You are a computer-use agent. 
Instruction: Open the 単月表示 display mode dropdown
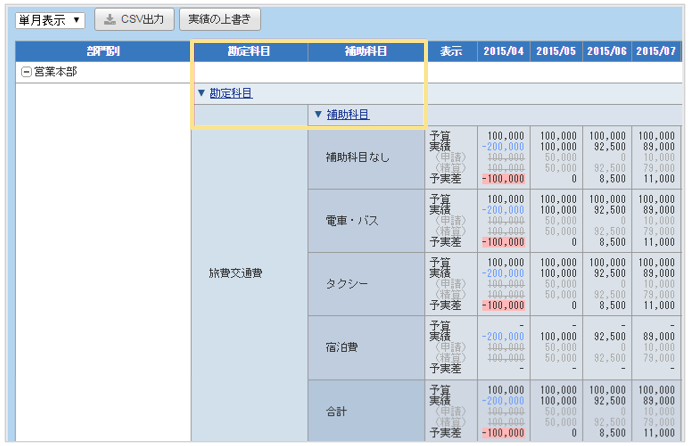coord(50,19)
